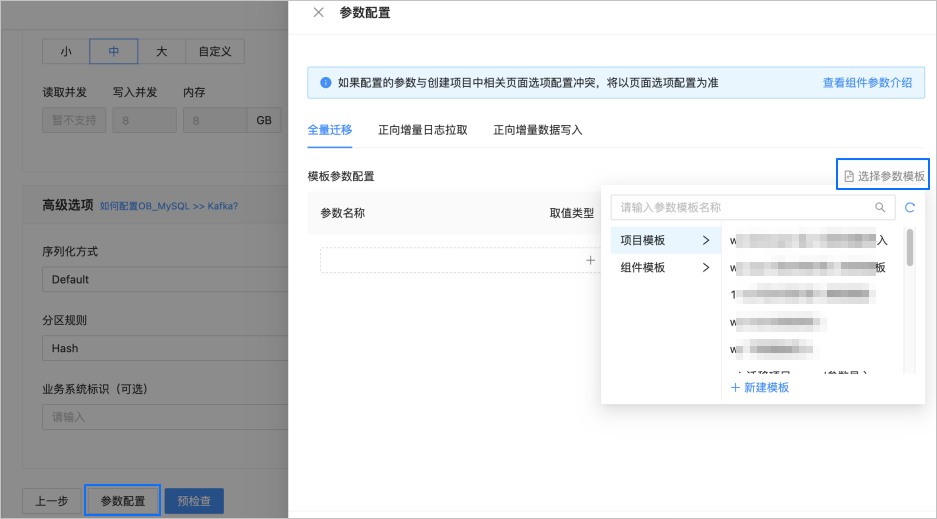This screenshot has width=937, height=519.
Task: Click the refresh icon beside template search
Action: point(910,207)
